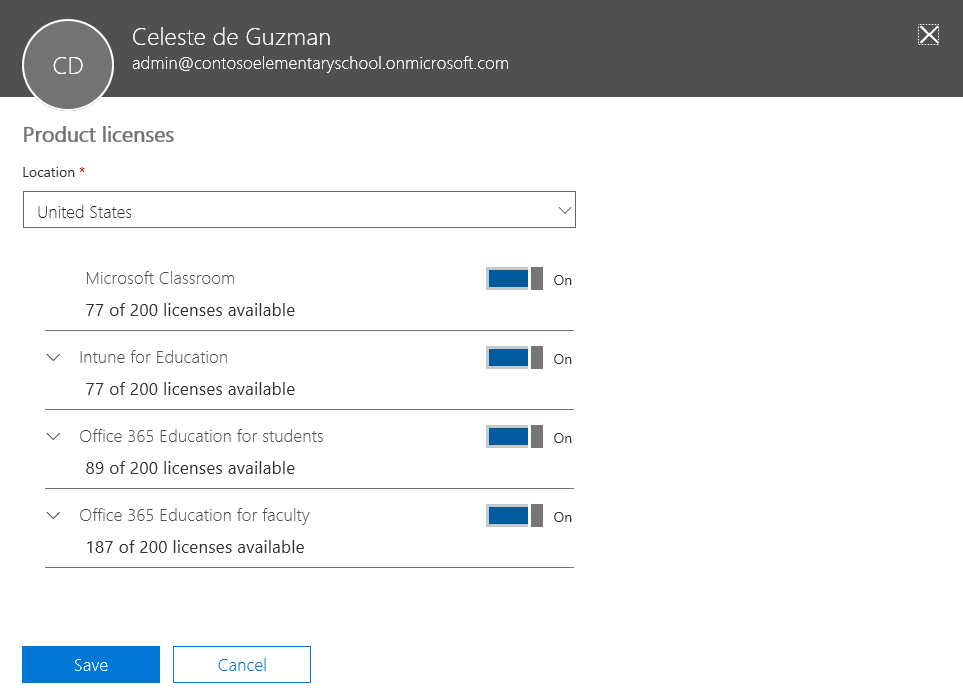Cancel the license edits
963x700 pixels.
coord(242,664)
